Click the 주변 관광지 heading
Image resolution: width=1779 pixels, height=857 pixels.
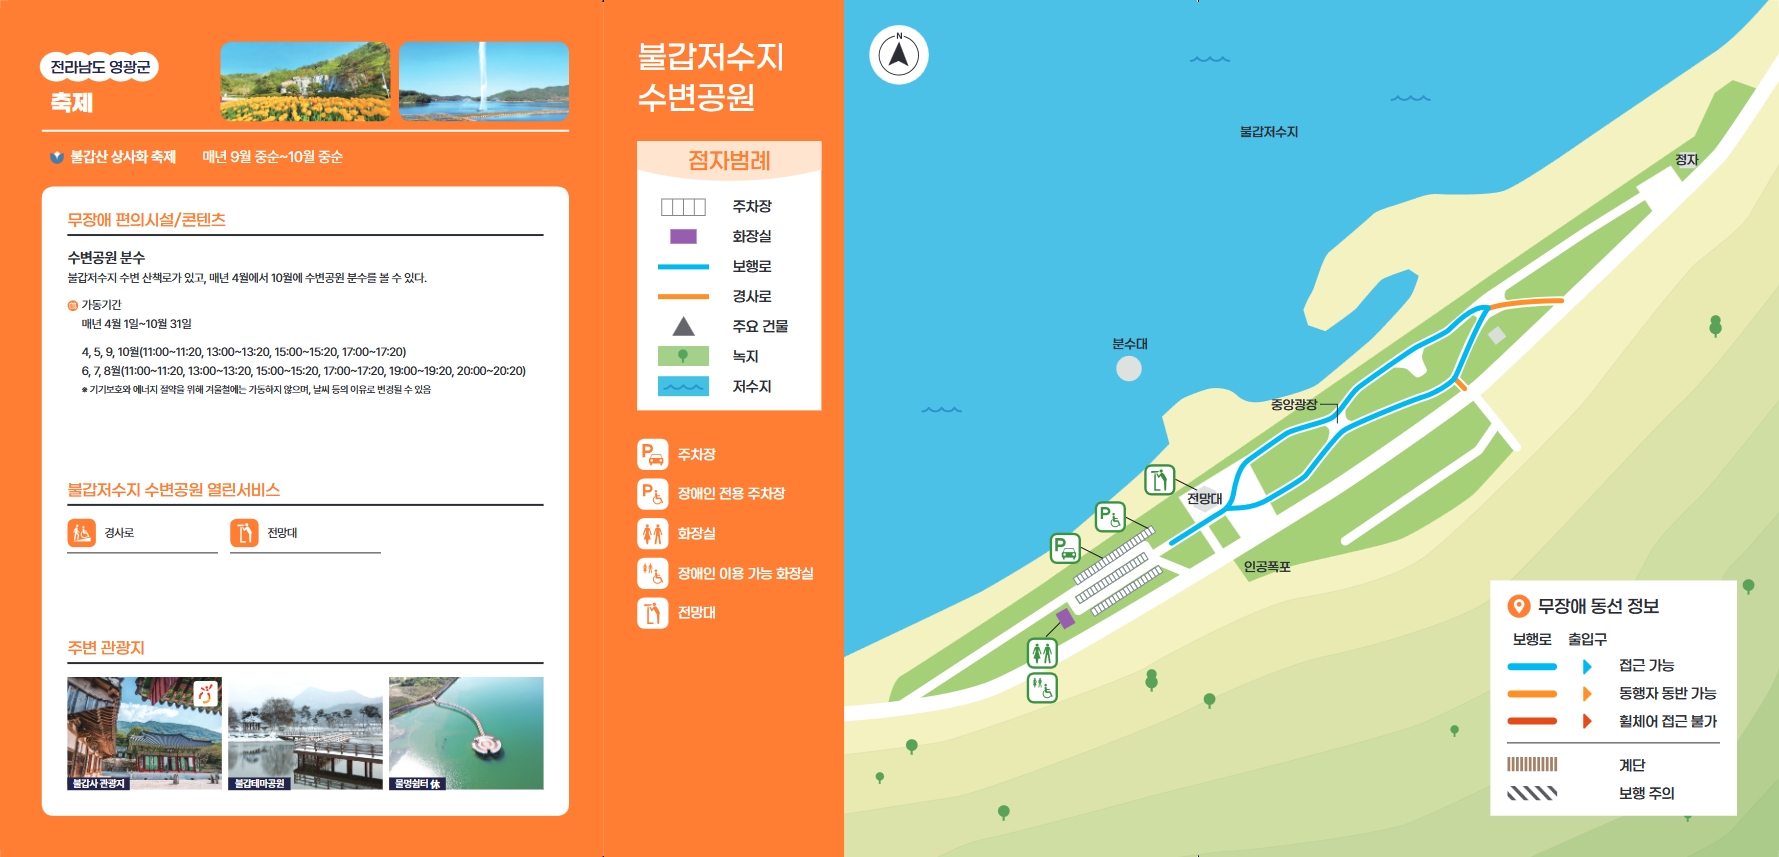tap(106, 648)
